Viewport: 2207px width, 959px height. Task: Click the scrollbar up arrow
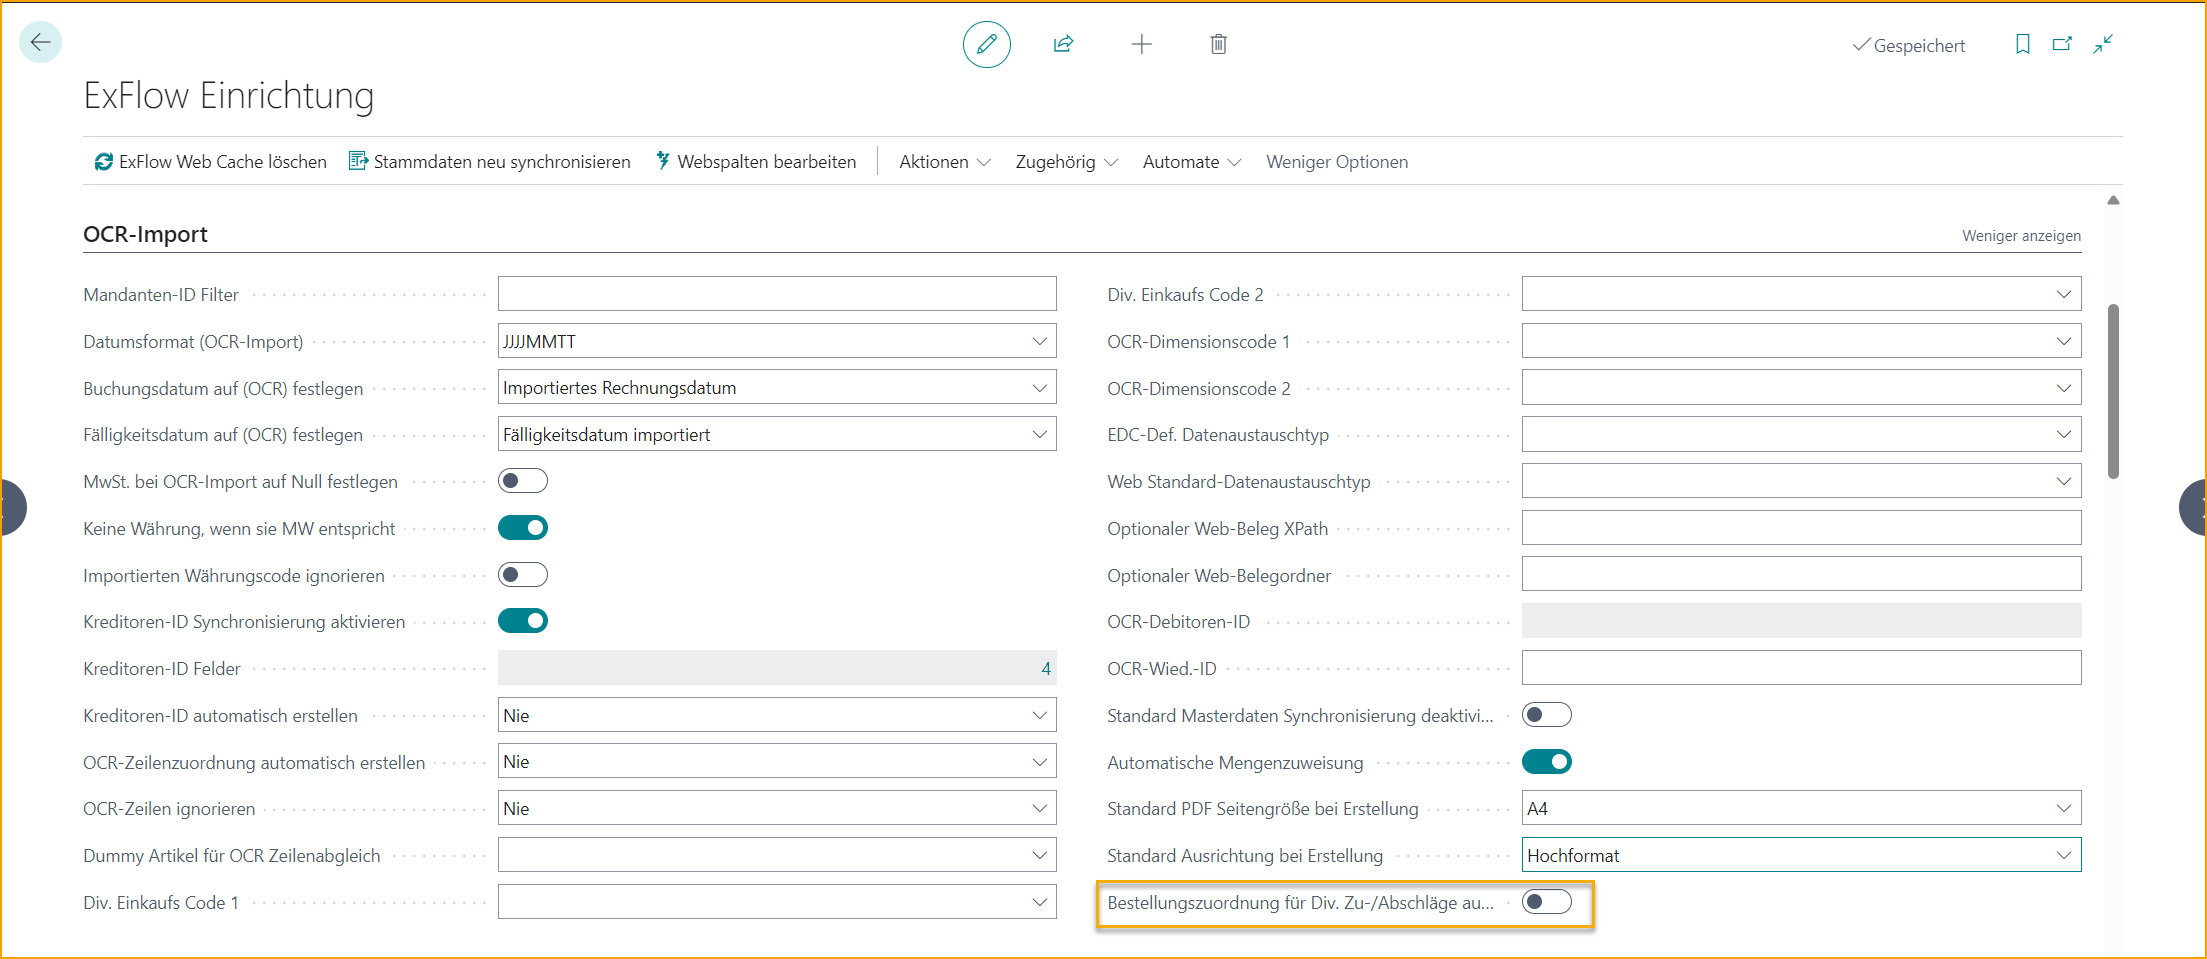[2113, 201]
